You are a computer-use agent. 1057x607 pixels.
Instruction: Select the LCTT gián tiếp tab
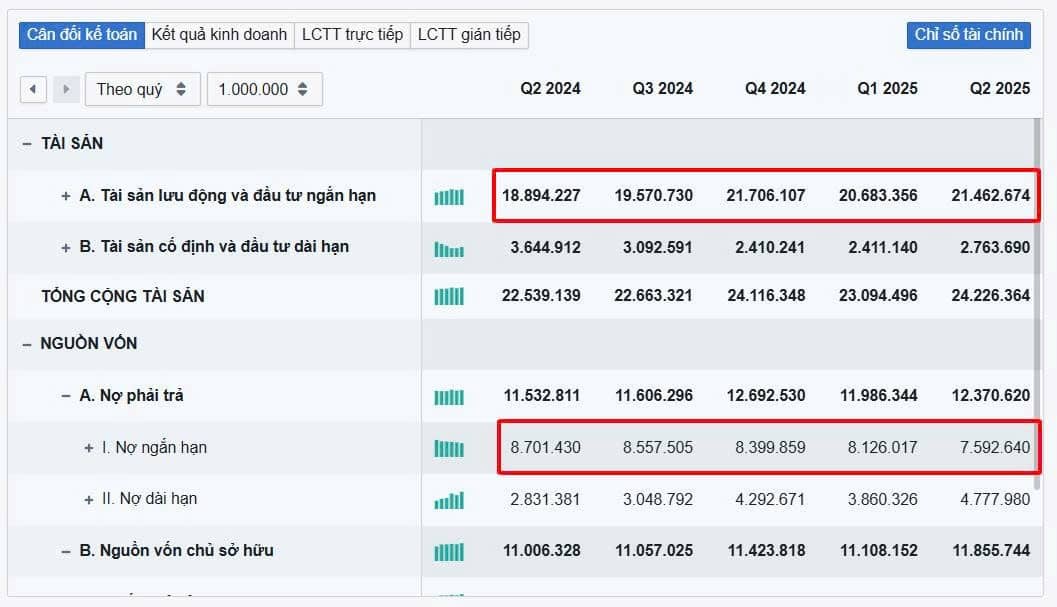pos(469,35)
